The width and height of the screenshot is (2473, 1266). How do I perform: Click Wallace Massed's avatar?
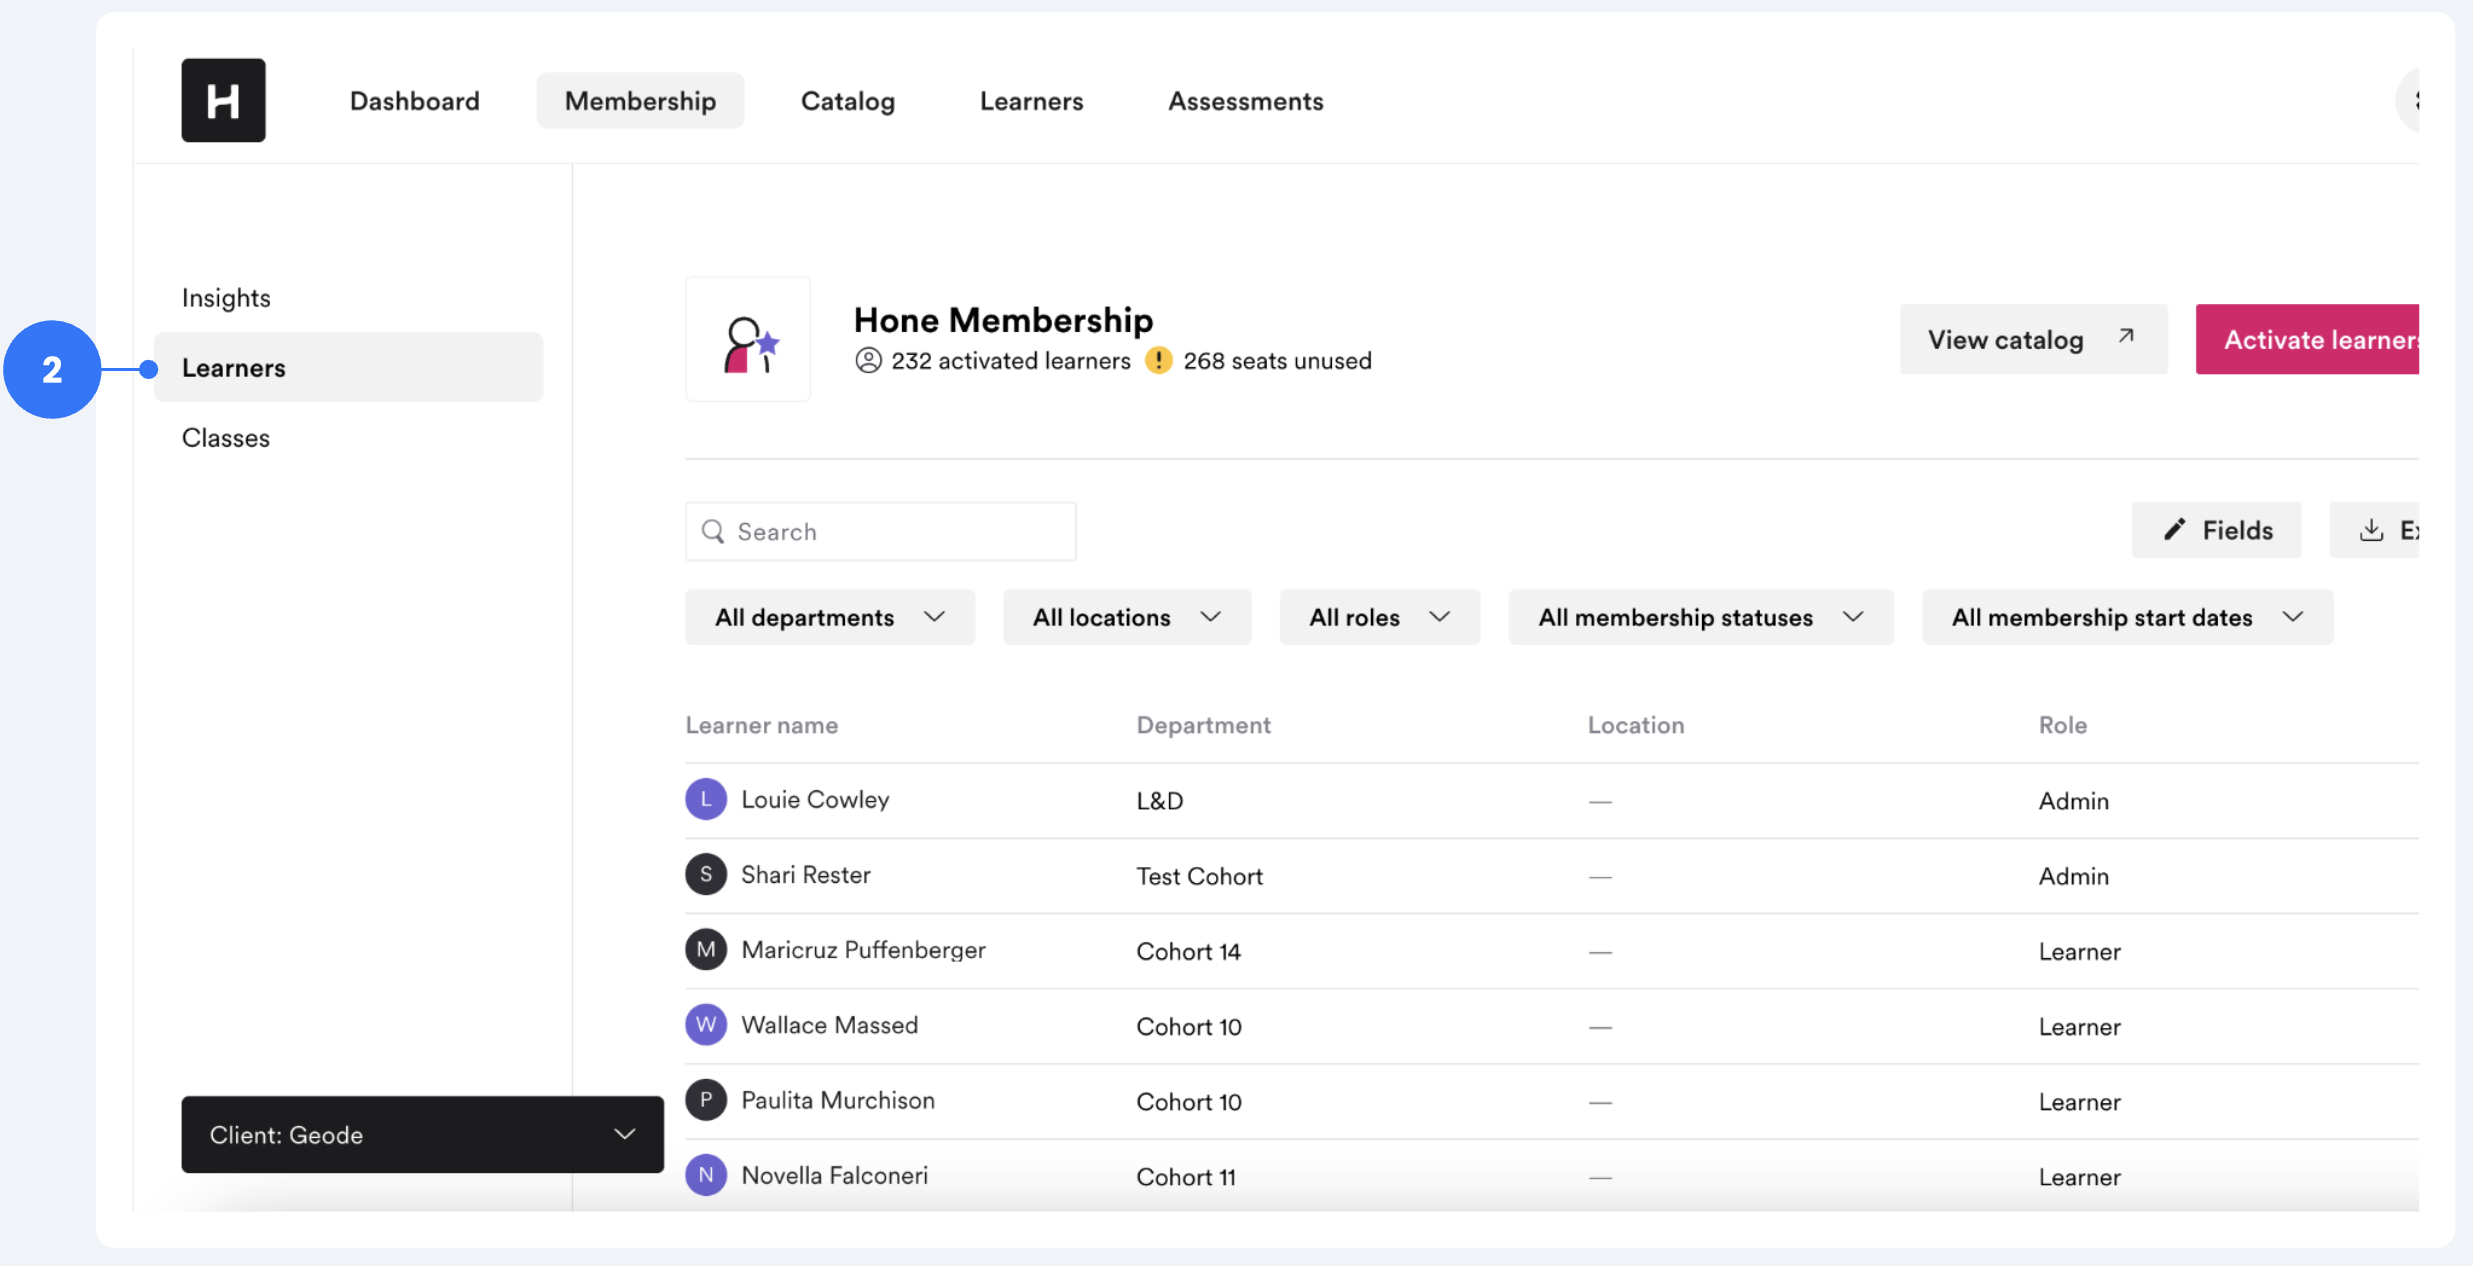click(706, 1024)
